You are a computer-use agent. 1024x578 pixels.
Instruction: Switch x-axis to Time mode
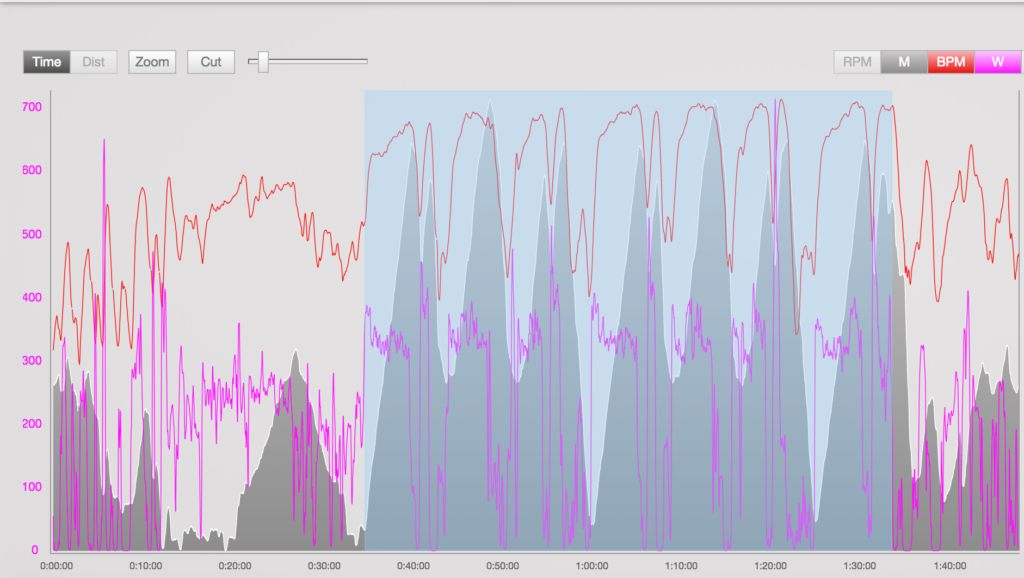[x=46, y=62]
